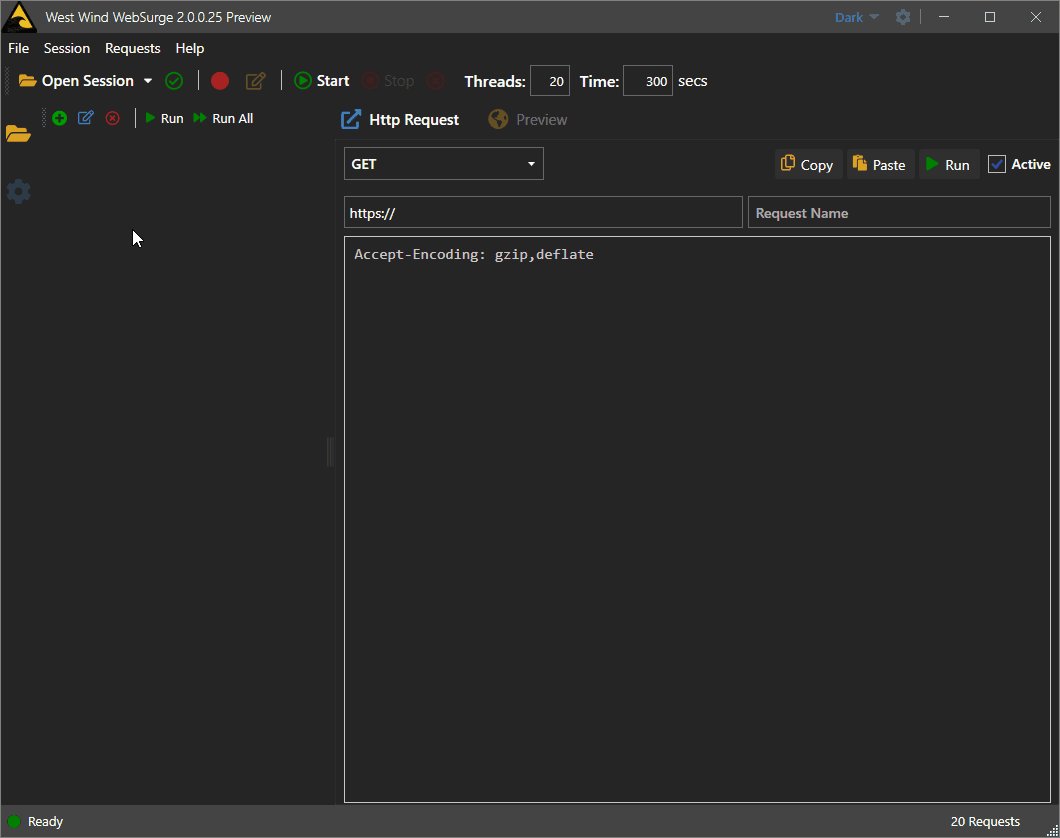1060x838 pixels.
Task: Open settings gear in title bar
Action: pos(902,17)
